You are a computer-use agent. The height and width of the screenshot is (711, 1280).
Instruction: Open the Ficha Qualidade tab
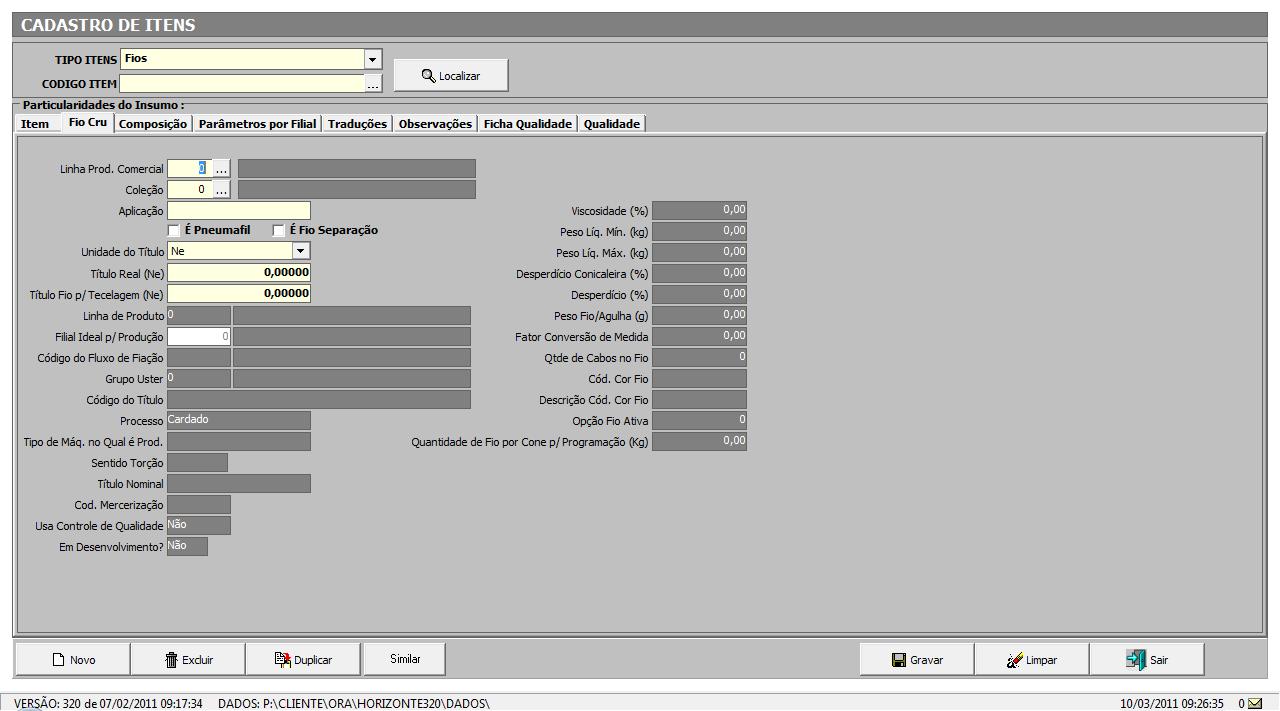(x=527, y=124)
